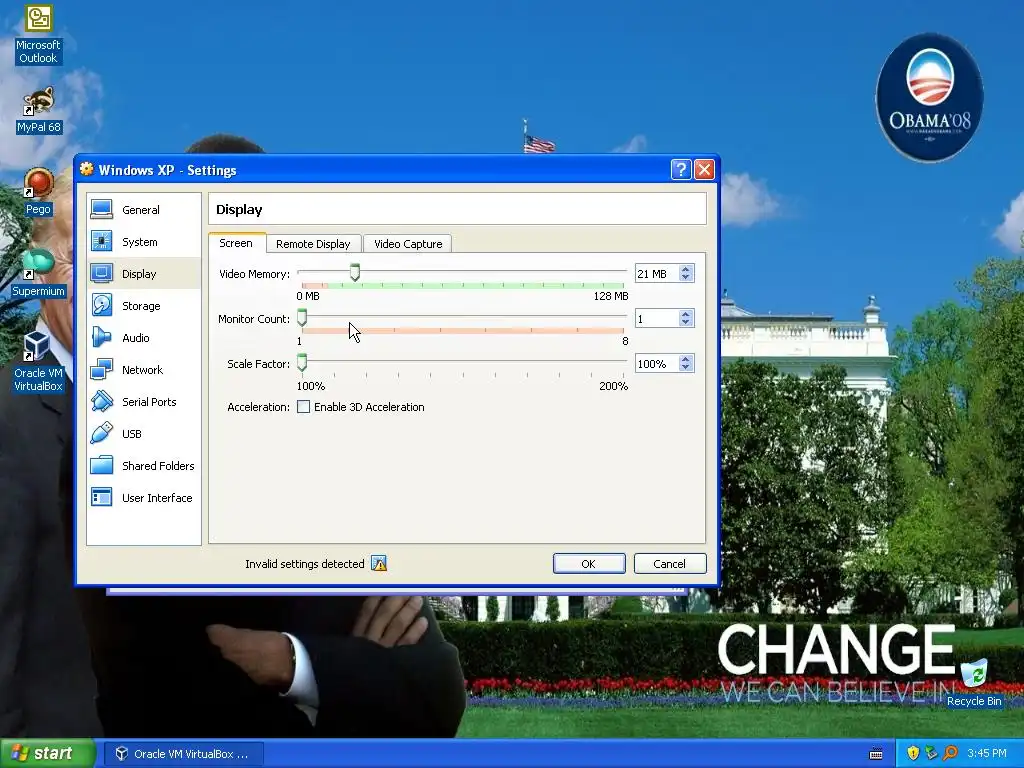
Task: Click the help question mark button
Action: (x=680, y=170)
